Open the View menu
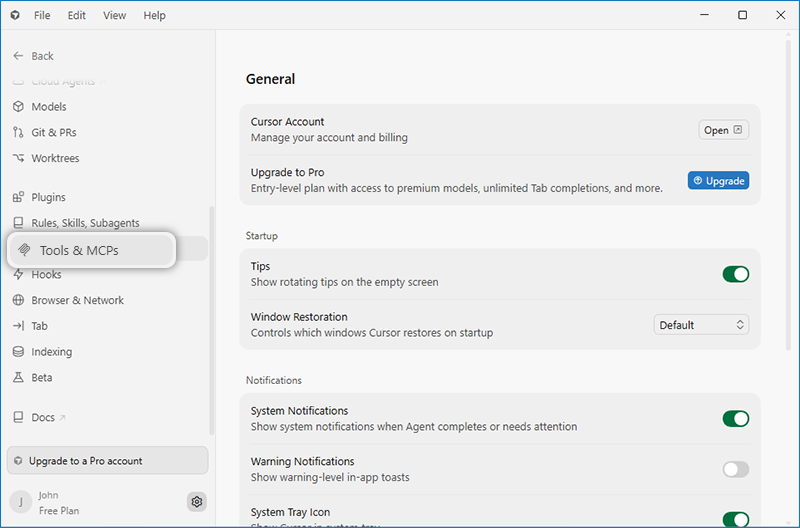This screenshot has width=800, height=528. tap(114, 15)
